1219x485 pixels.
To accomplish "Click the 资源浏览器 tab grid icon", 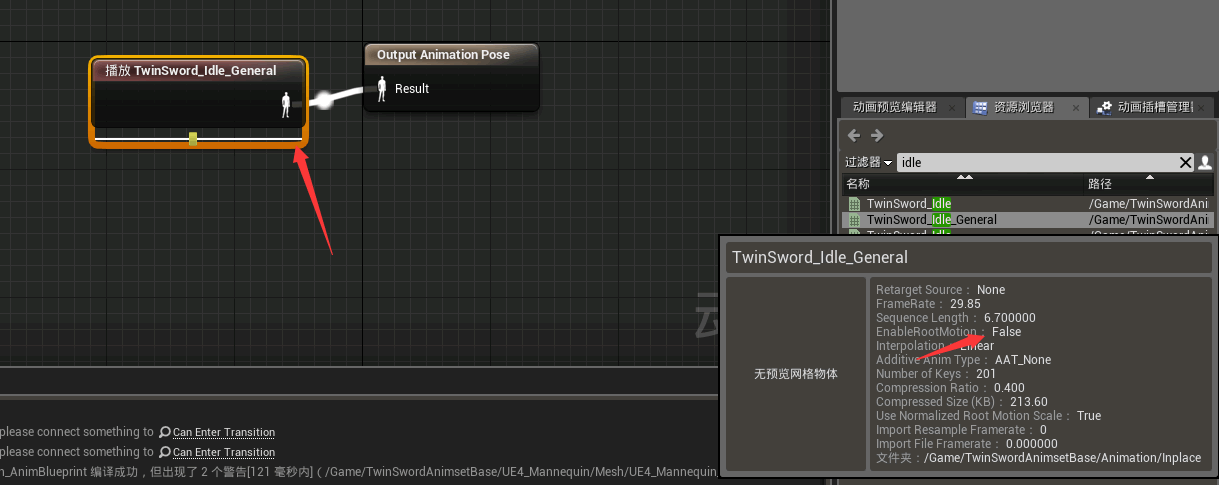I will point(980,107).
